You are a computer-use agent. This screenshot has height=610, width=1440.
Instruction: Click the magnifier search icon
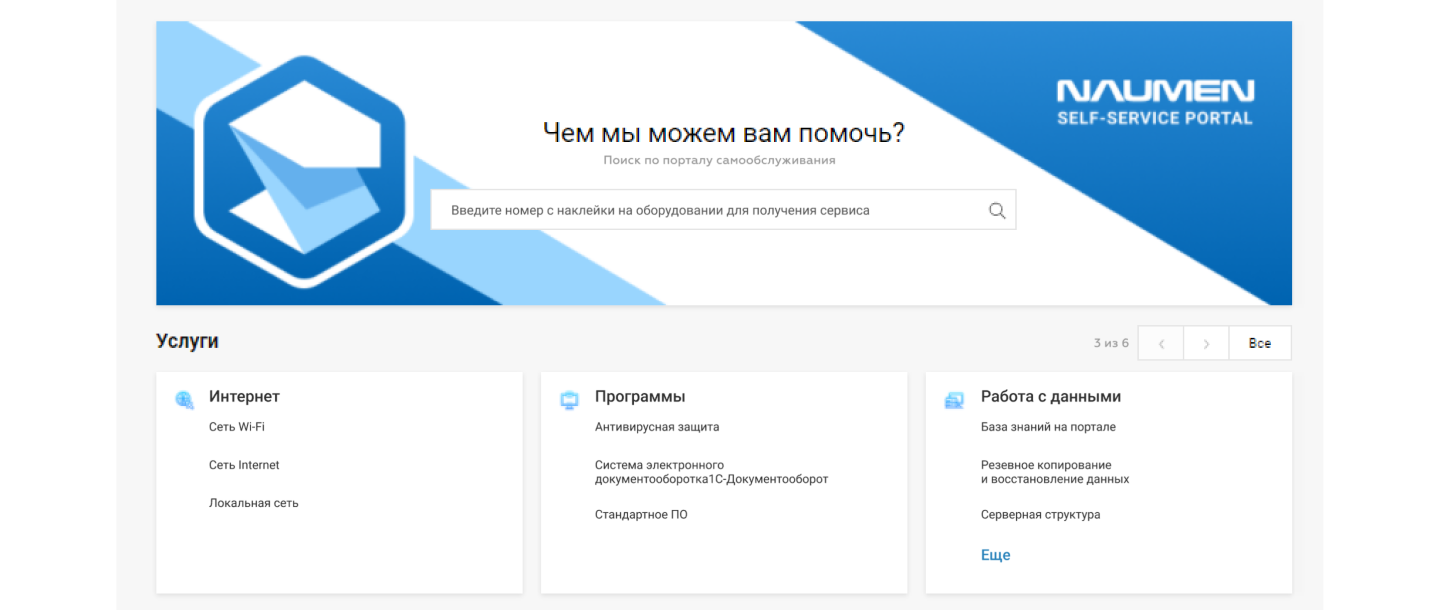[x=996, y=210]
